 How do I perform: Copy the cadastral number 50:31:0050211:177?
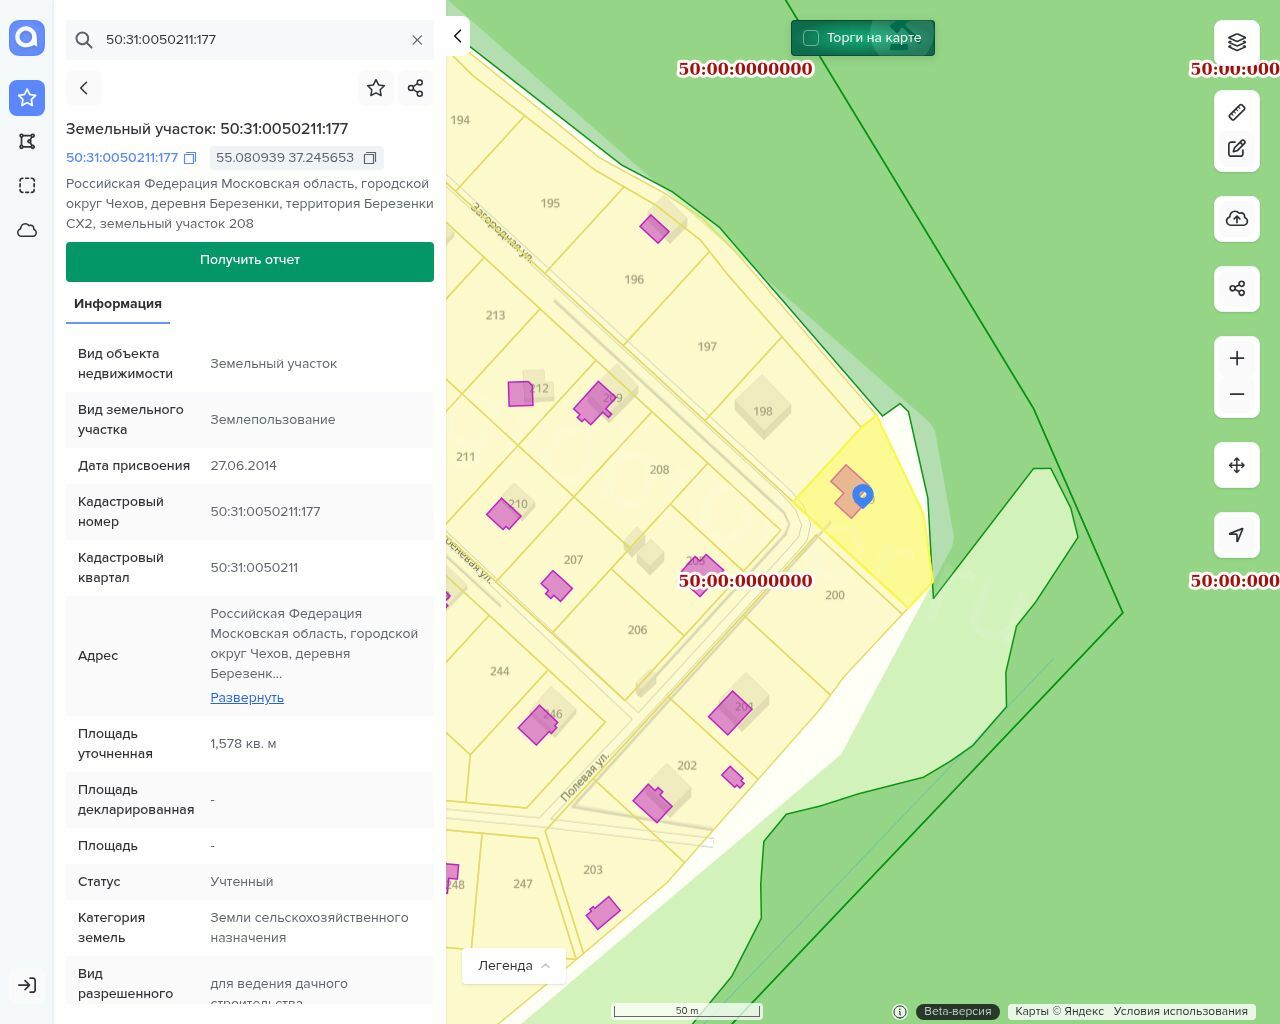point(190,158)
